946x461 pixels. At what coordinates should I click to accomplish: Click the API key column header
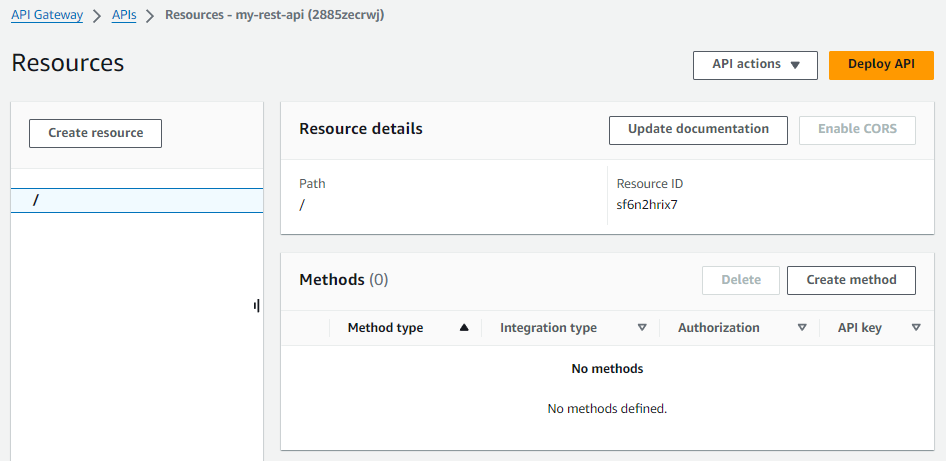[x=860, y=328]
